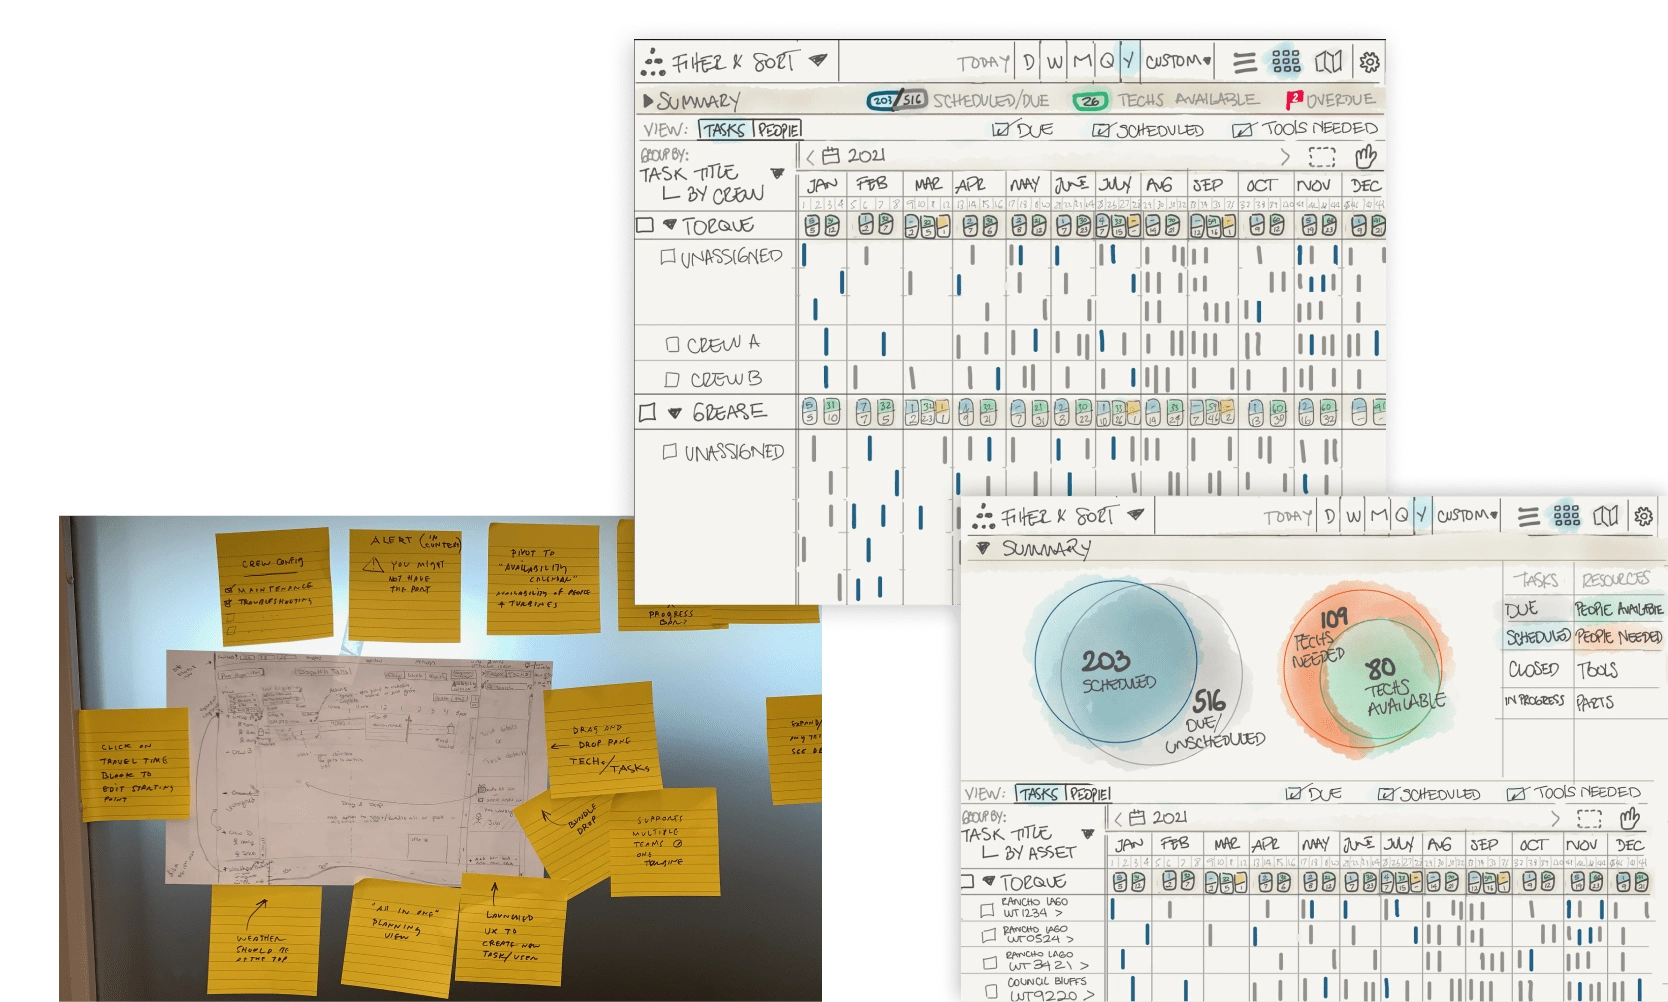Toggle Tools Needed checkbox in the by-crew wireframe
This screenshot has height=1002, width=1668.
point(1242,130)
